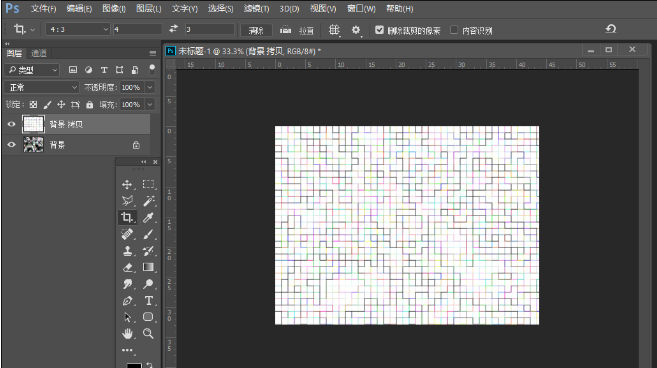This screenshot has height=368, width=657.
Task: Open the 滤镜(T) menu
Action: tap(256, 8)
